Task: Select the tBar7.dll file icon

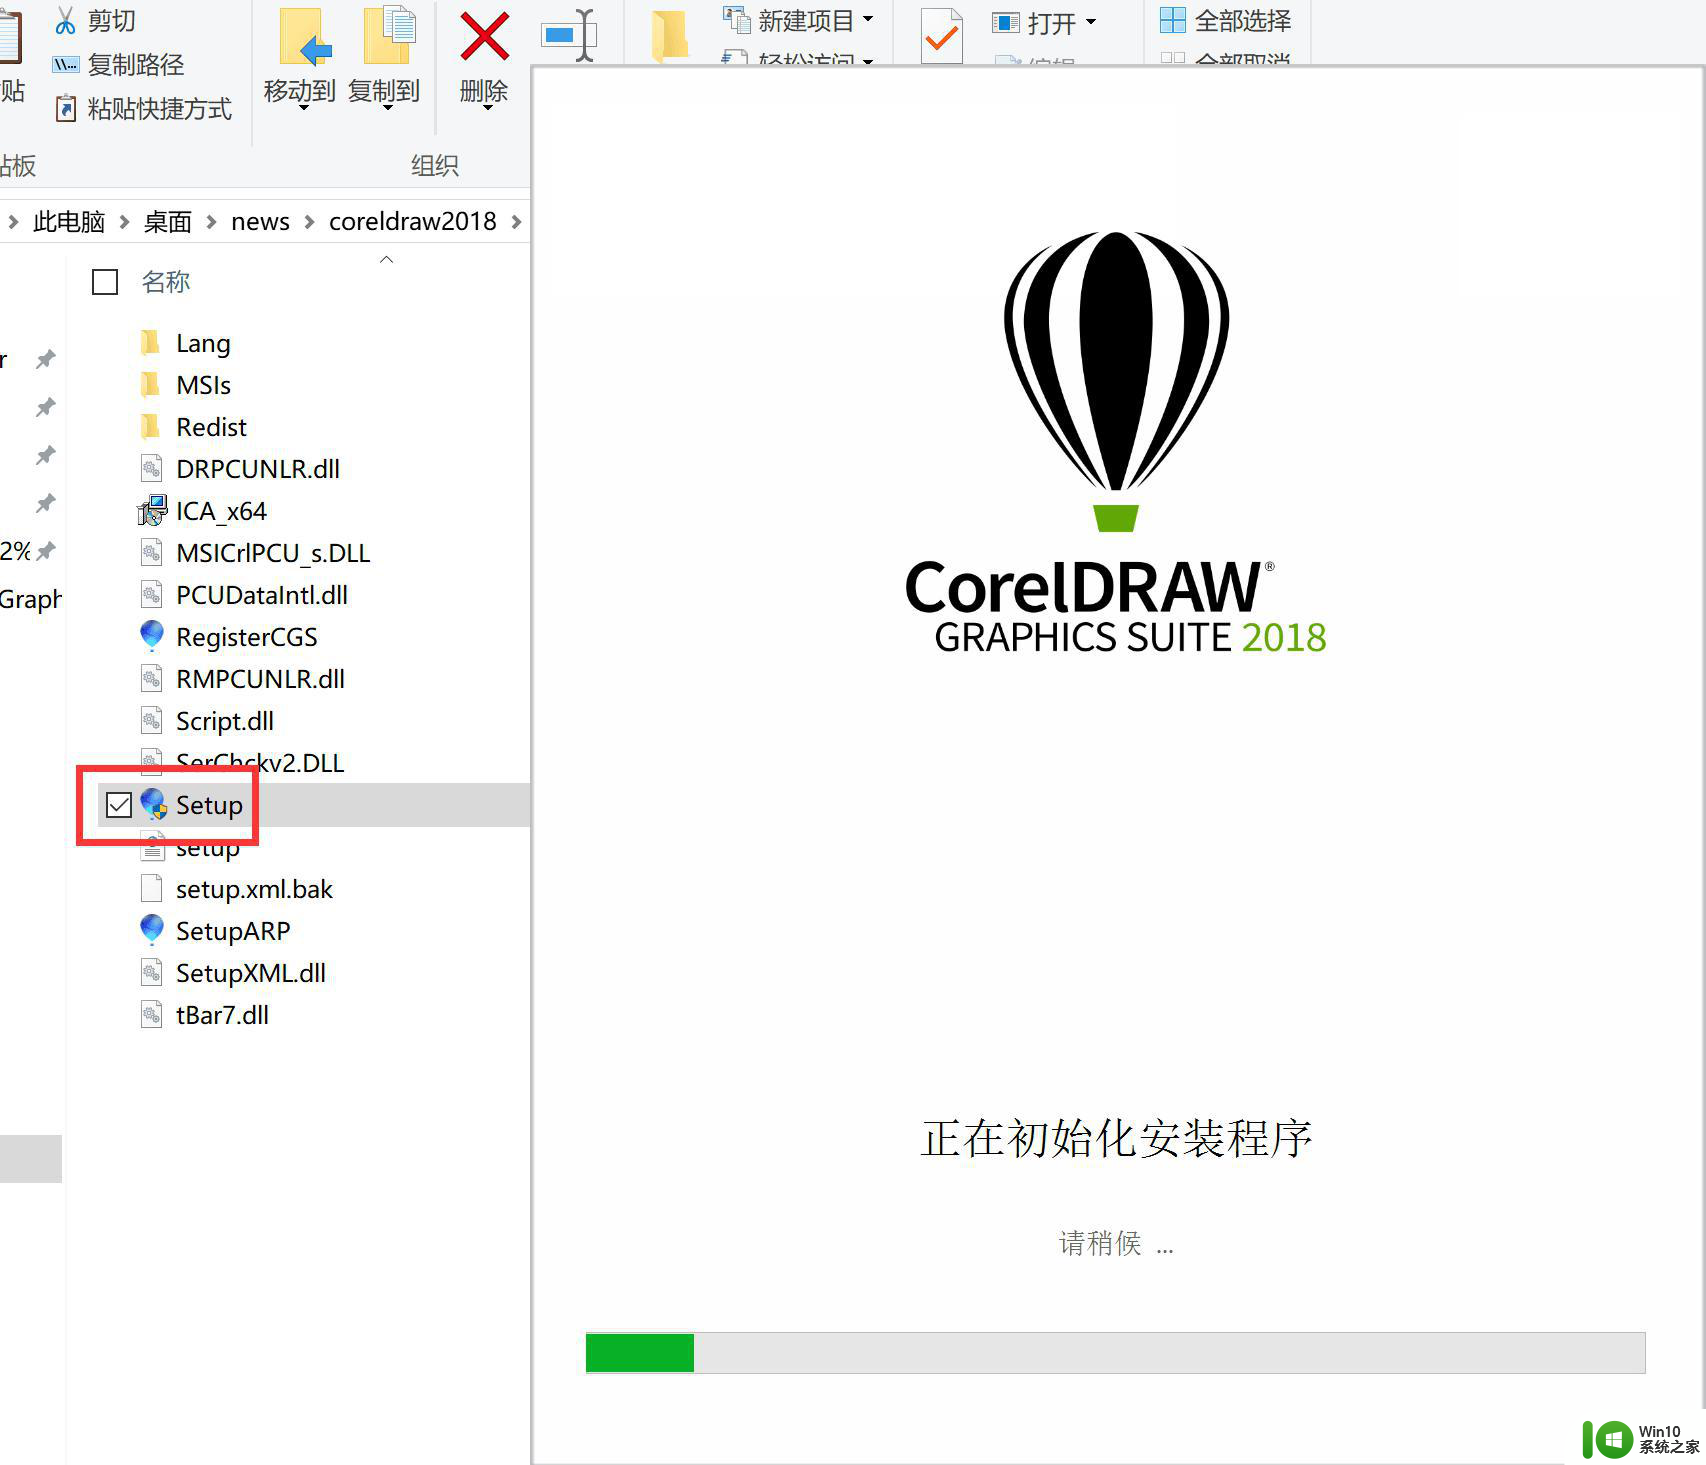Action: (x=151, y=1014)
